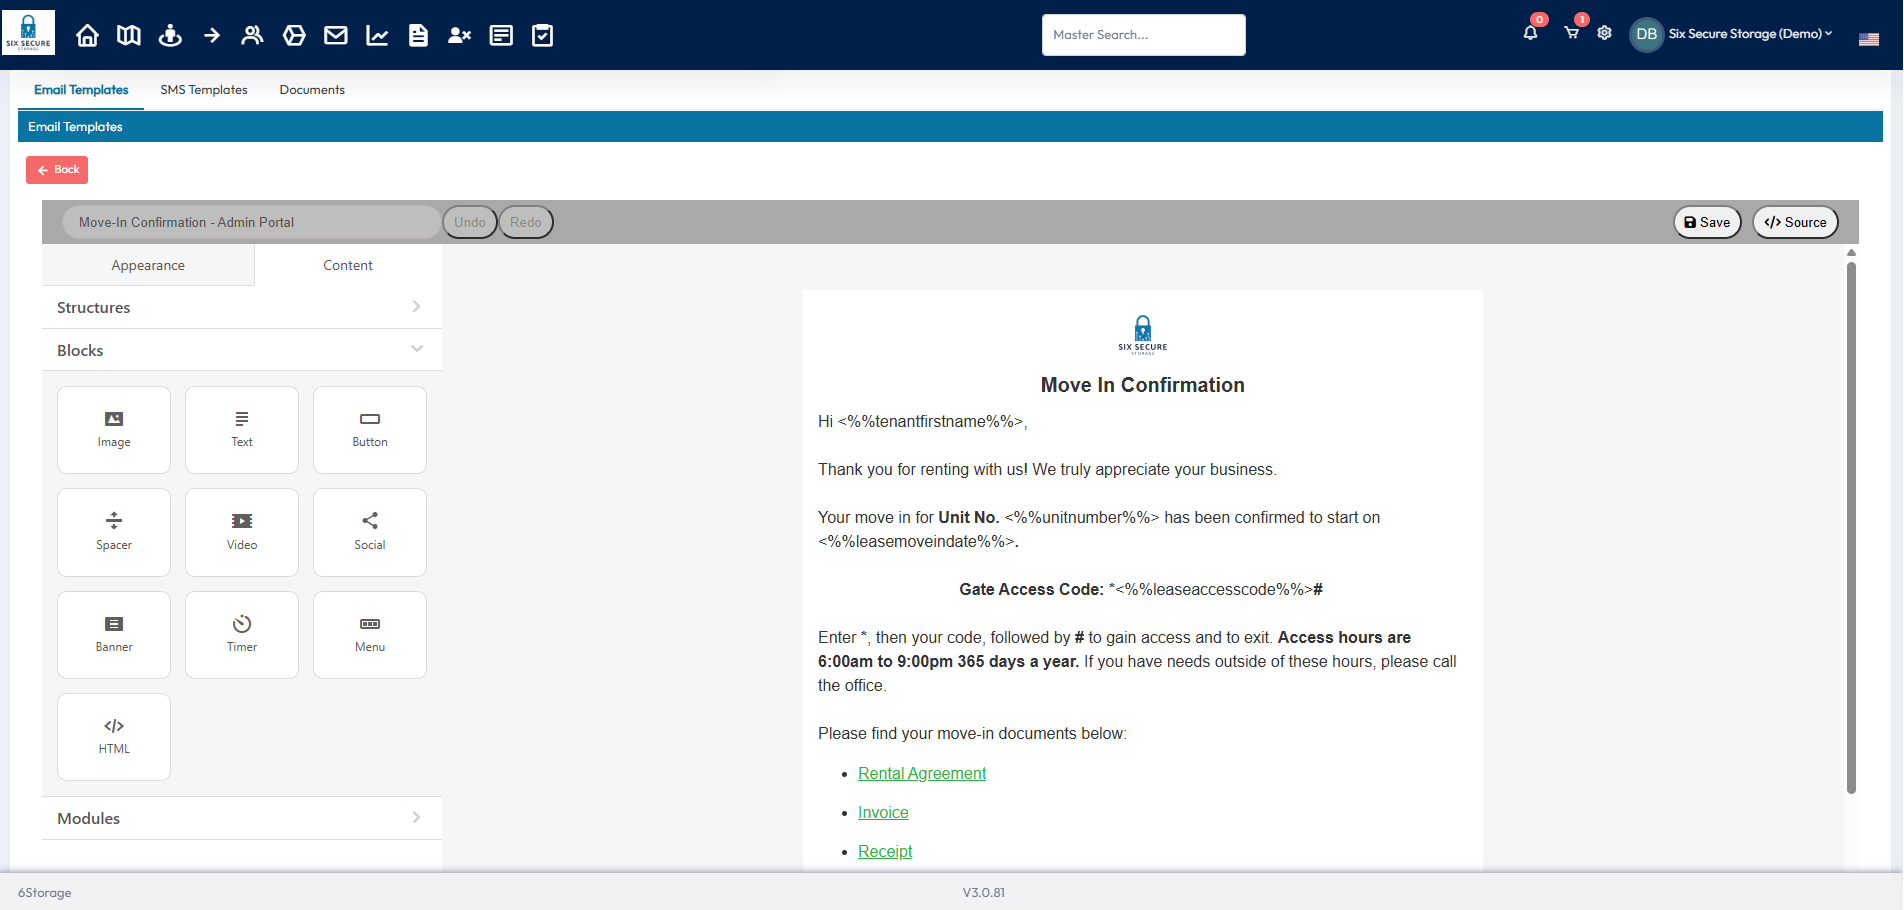Click the user-remove icon in navbar
The height and width of the screenshot is (910, 1904).
pyautogui.click(x=459, y=35)
